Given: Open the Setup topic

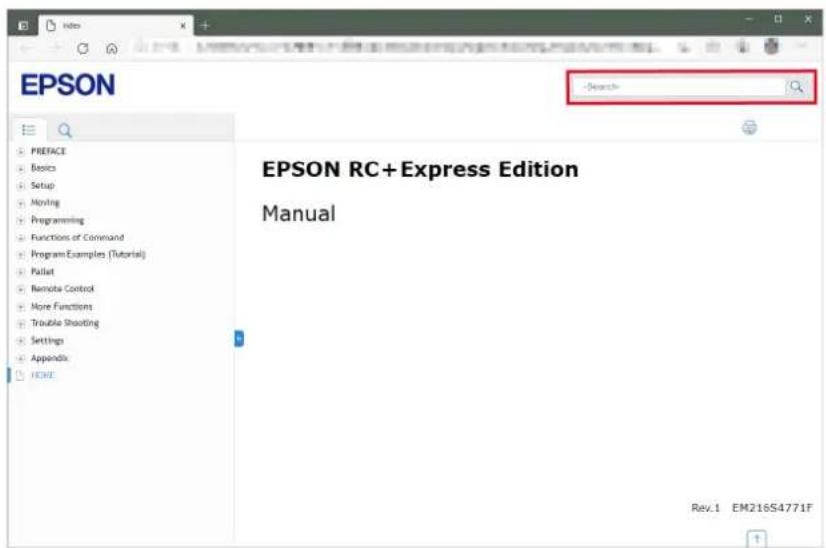Looking at the screenshot, I should [43, 185].
